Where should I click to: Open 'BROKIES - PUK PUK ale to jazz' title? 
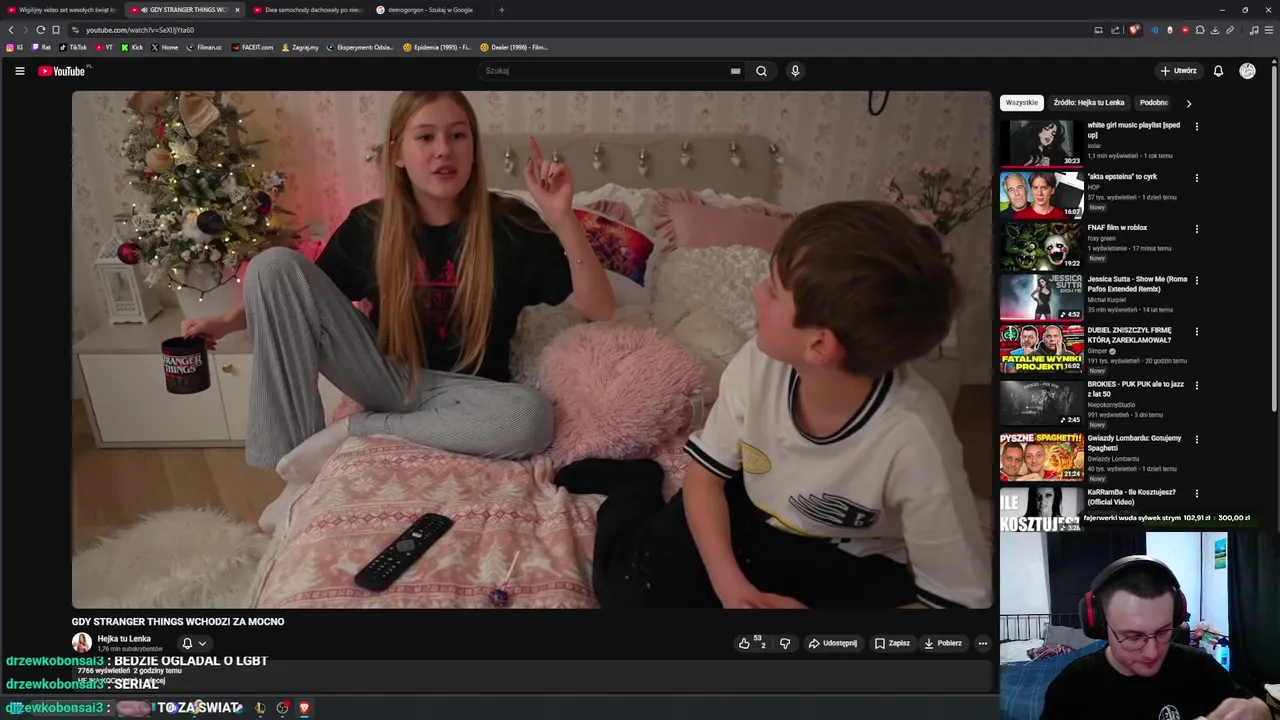click(1135, 389)
